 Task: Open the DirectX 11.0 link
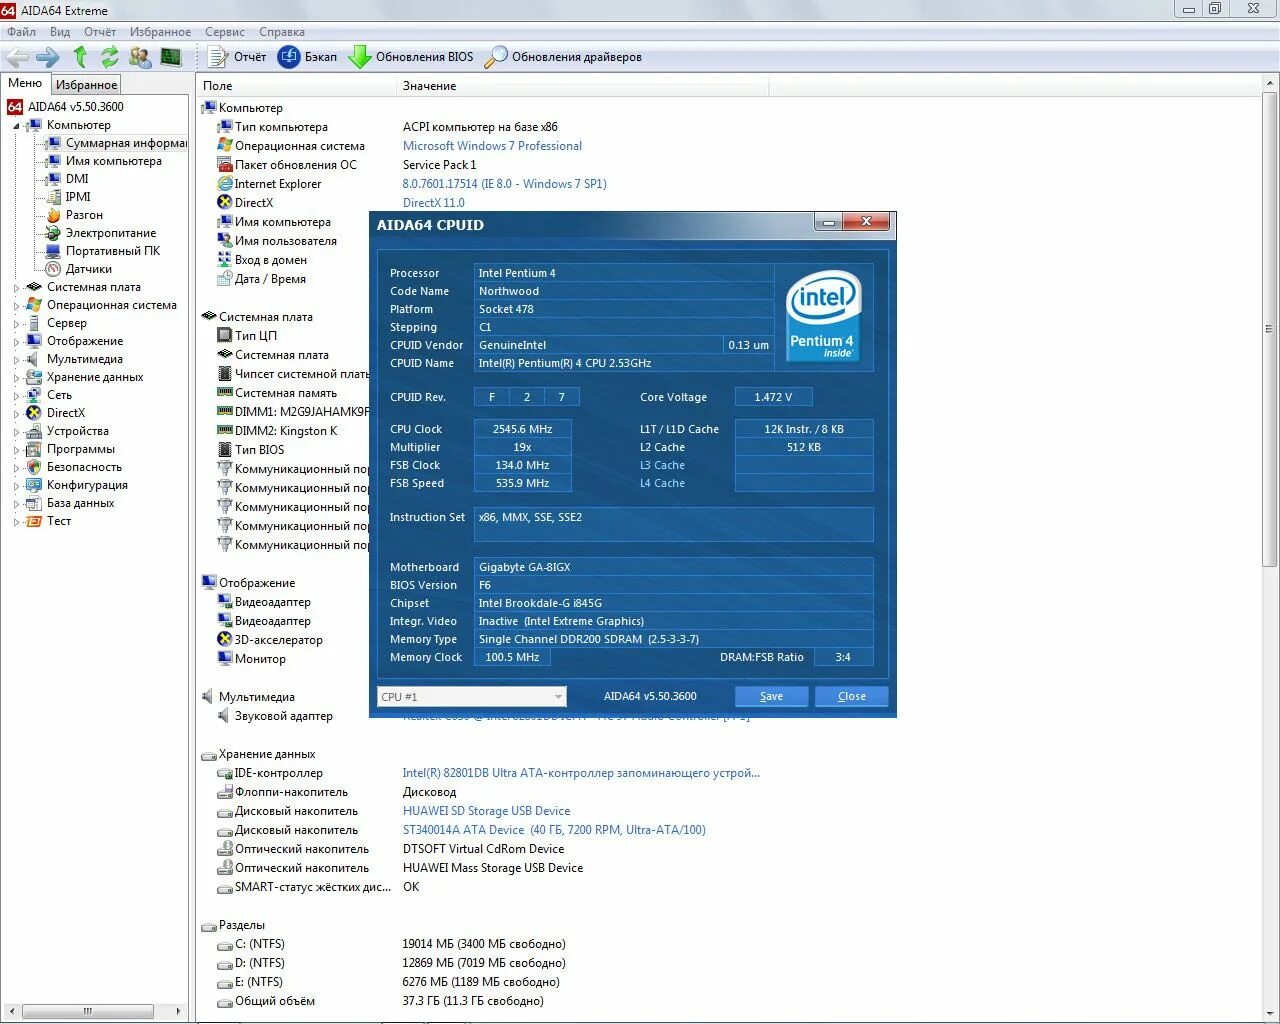click(433, 203)
